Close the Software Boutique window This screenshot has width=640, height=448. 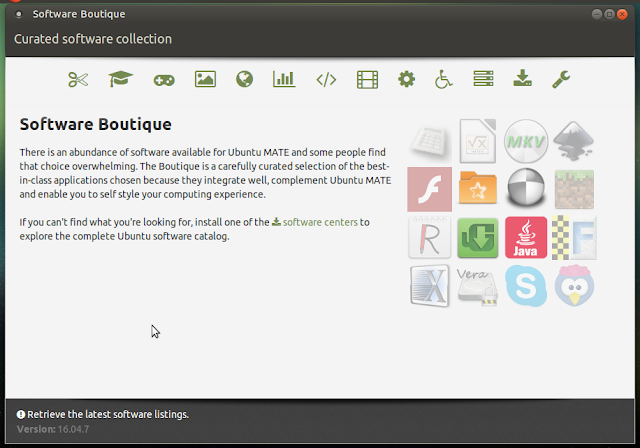(622, 14)
